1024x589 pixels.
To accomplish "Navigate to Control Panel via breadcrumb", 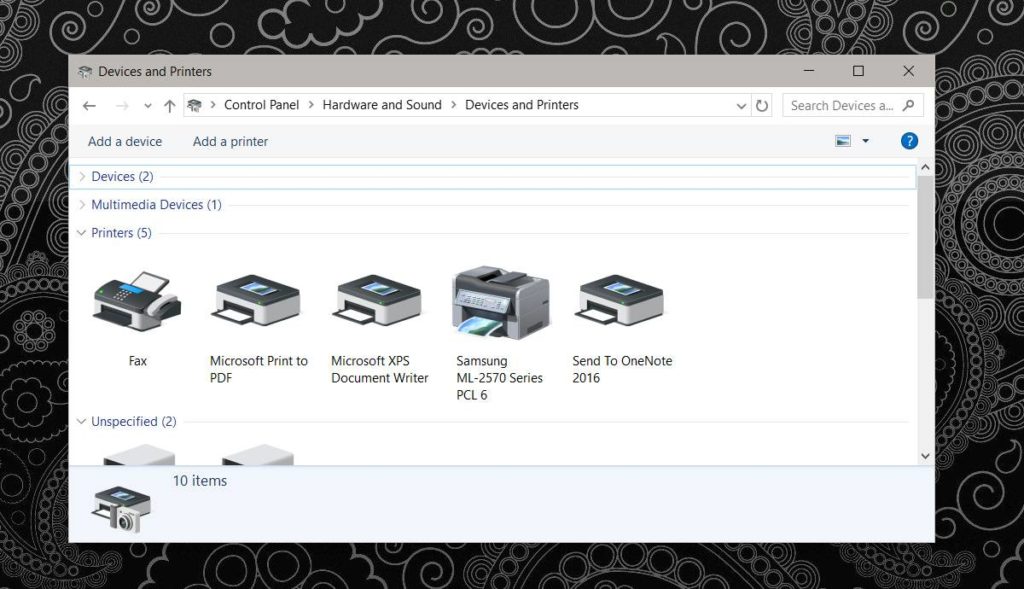I will point(262,105).
